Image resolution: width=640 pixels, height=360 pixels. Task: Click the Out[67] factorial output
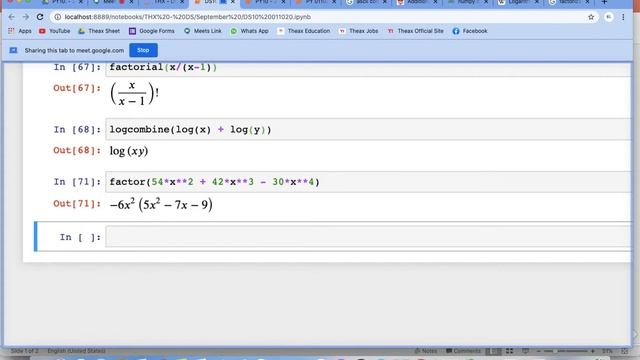tap(134, 93)
